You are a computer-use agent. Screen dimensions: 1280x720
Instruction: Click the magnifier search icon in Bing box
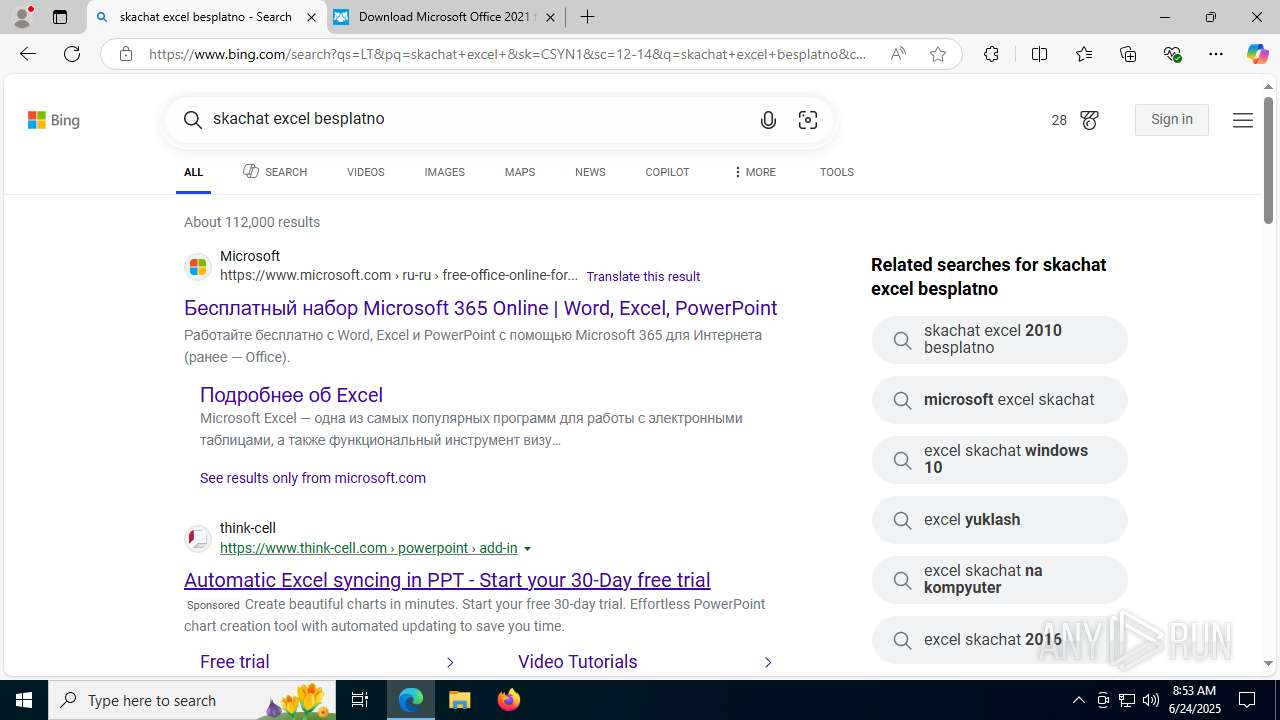193,120
